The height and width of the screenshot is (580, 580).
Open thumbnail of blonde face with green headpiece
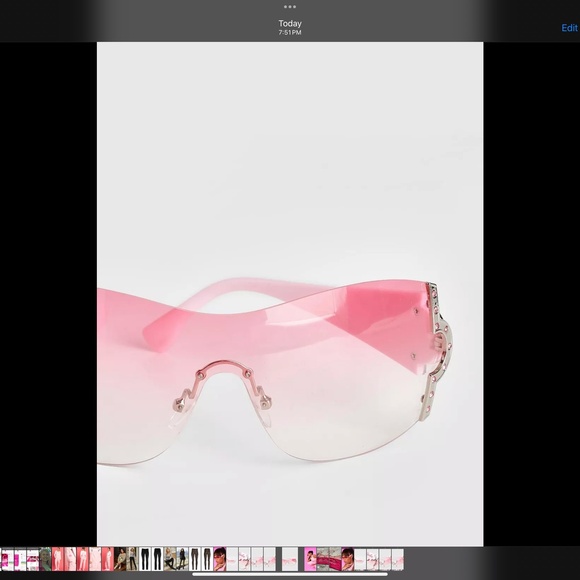point(45,559)
